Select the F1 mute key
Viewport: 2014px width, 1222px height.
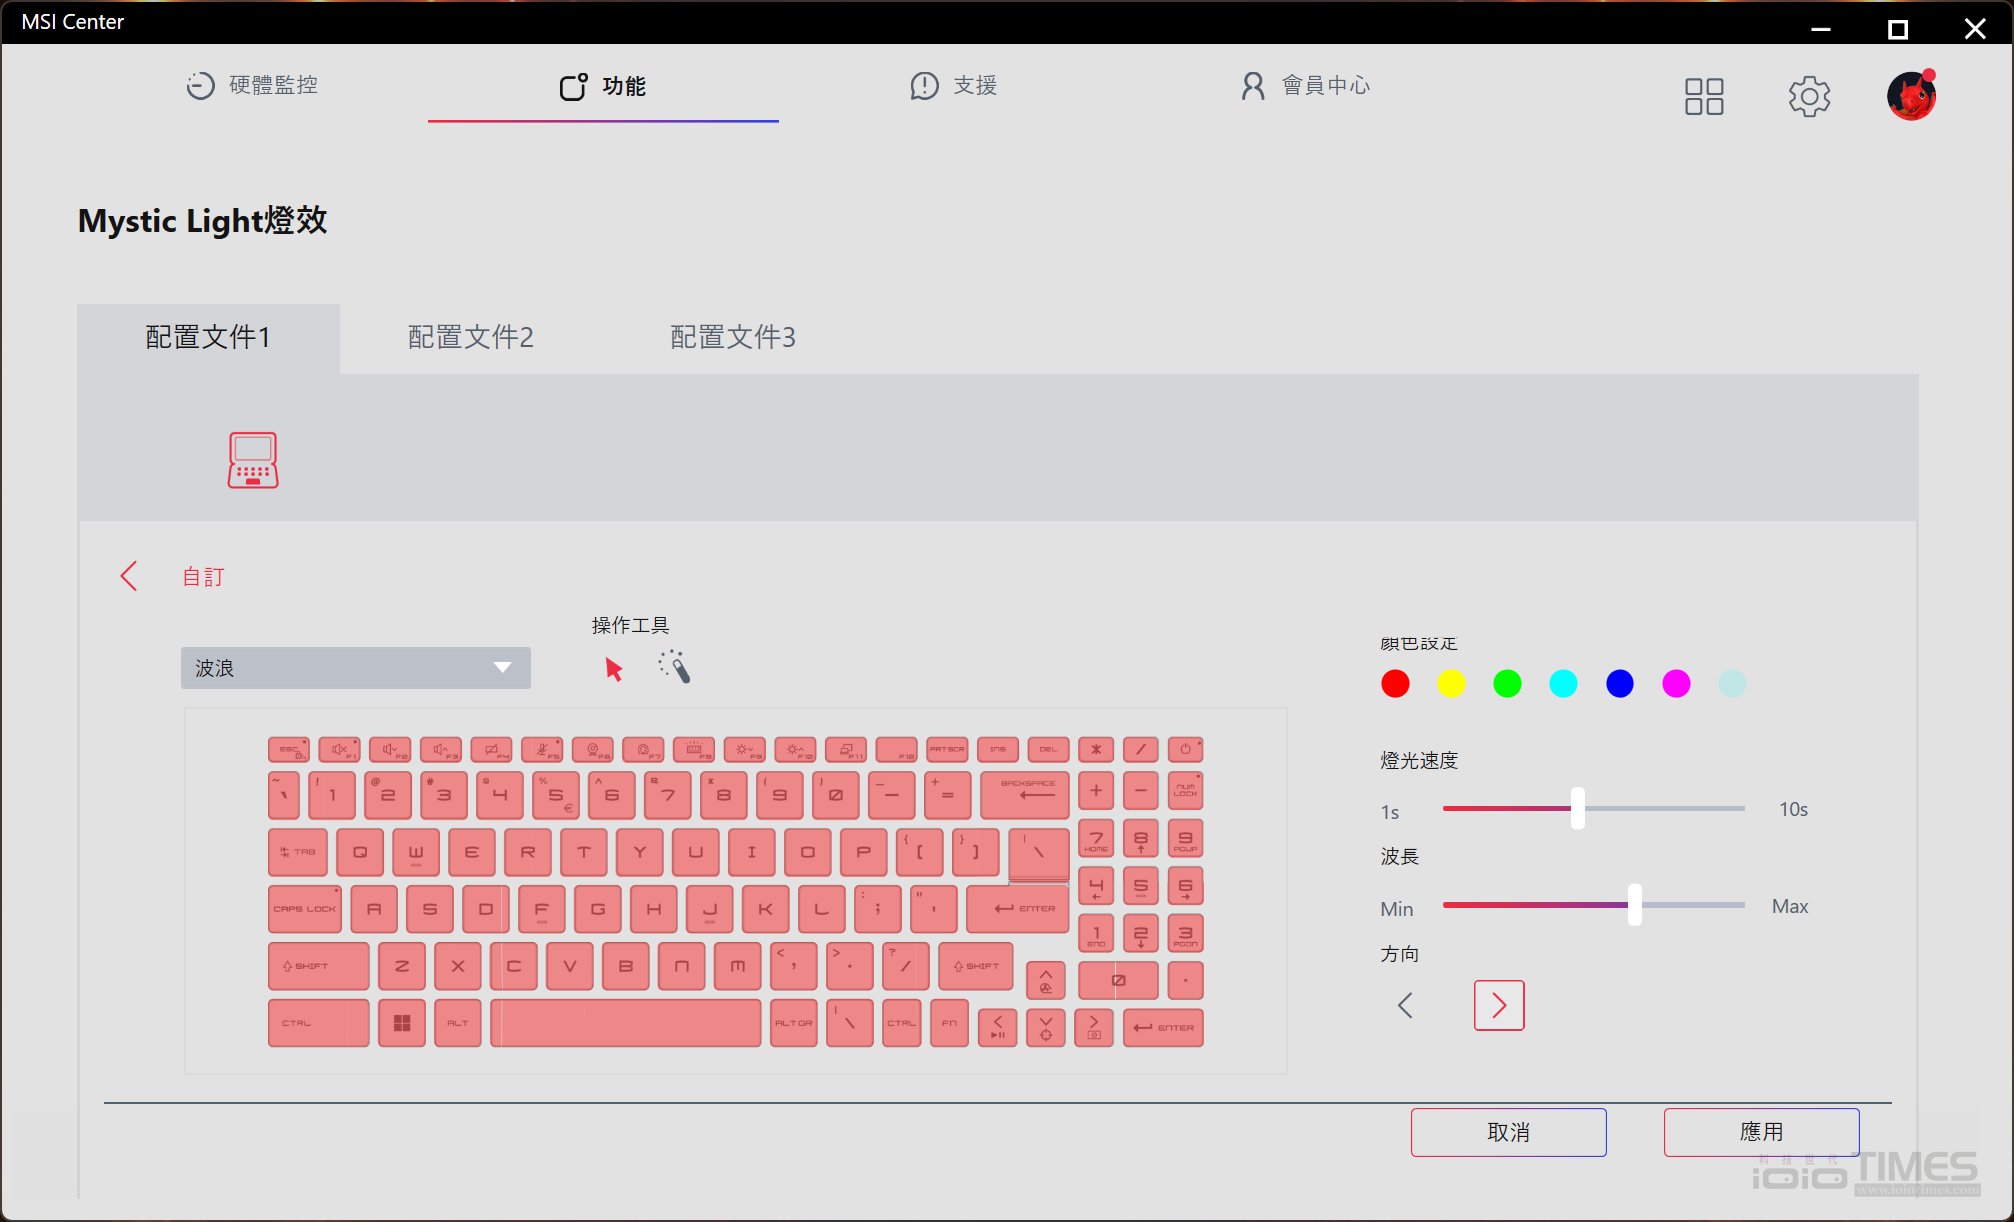click(340, 750)
